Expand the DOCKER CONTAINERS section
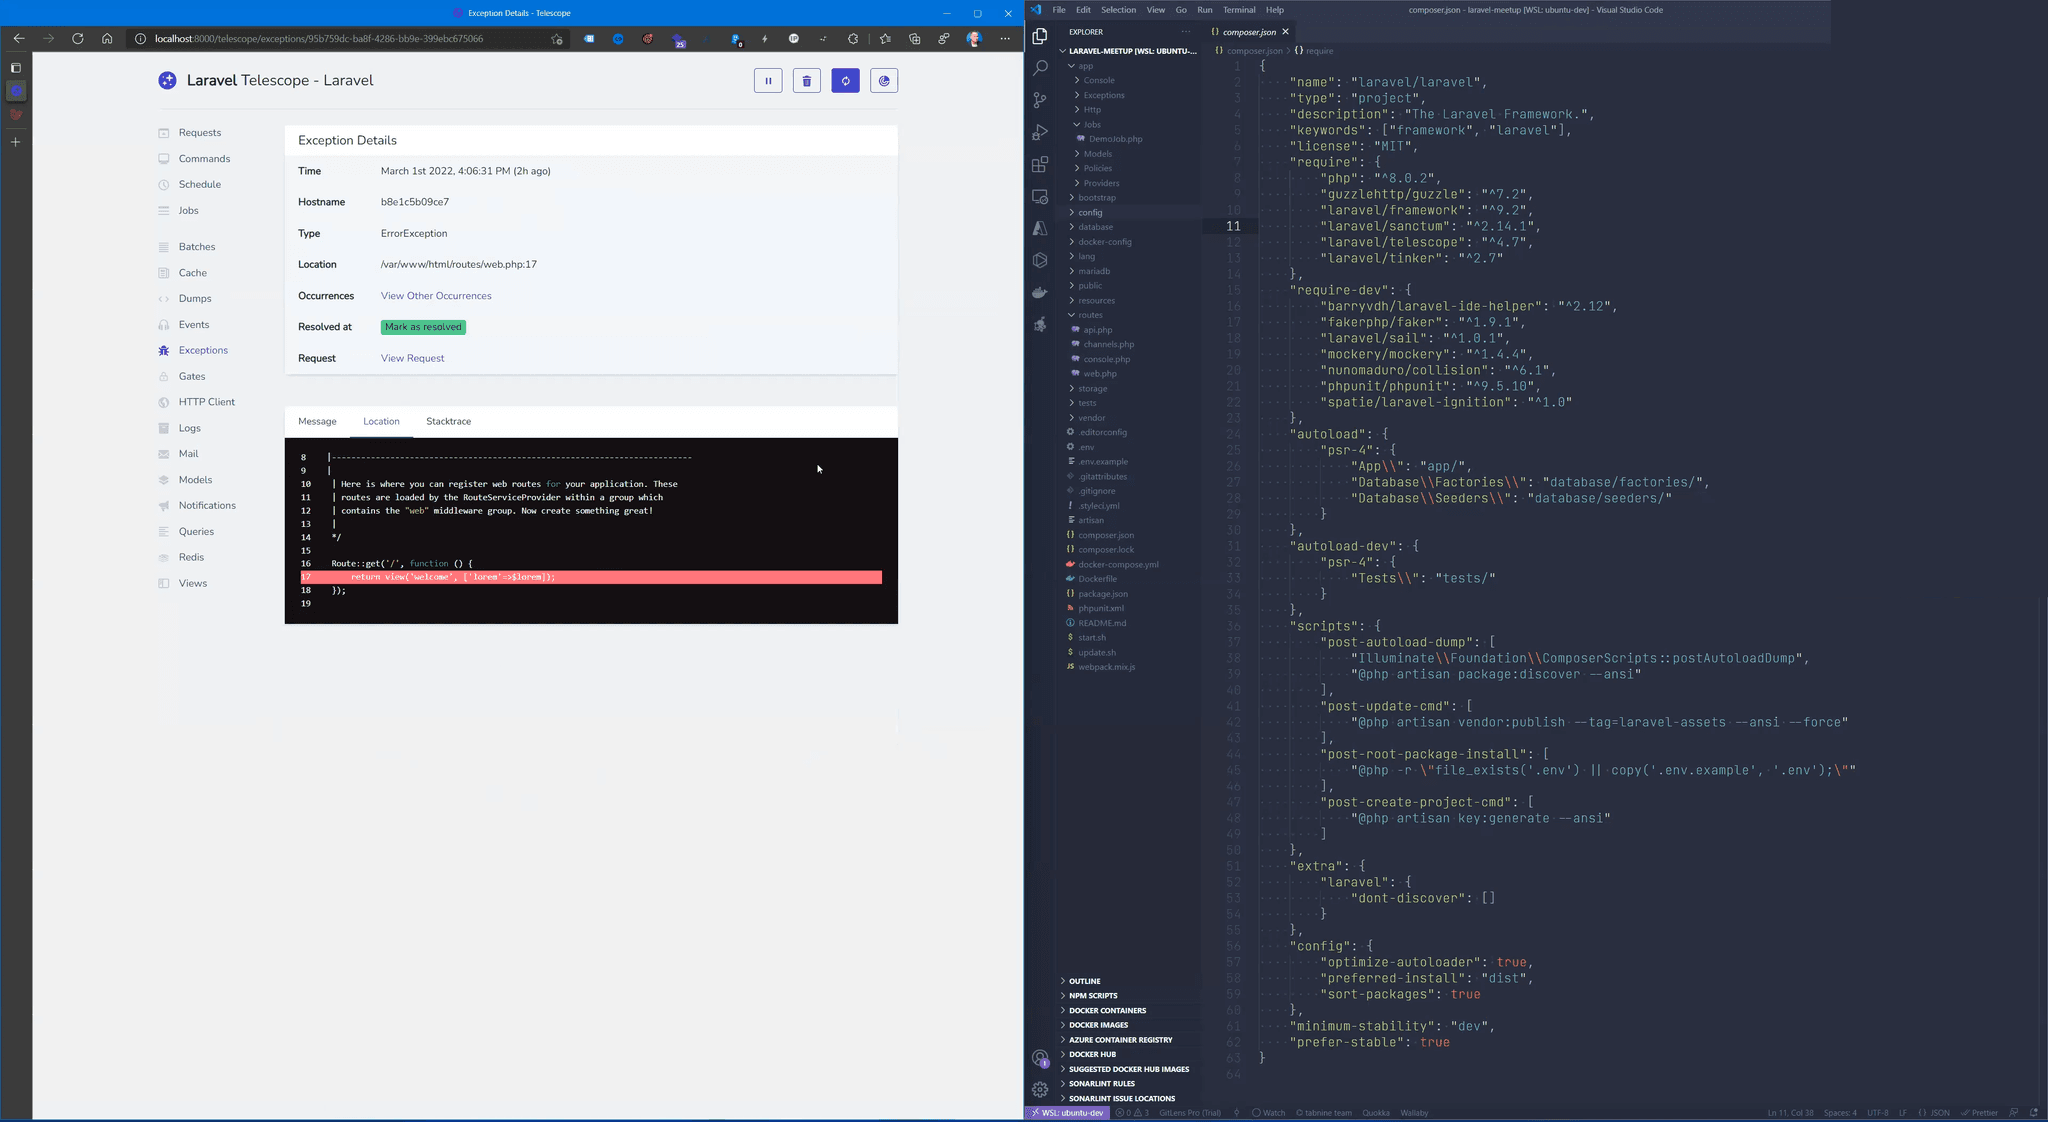 click(x=1107, y=1011)
